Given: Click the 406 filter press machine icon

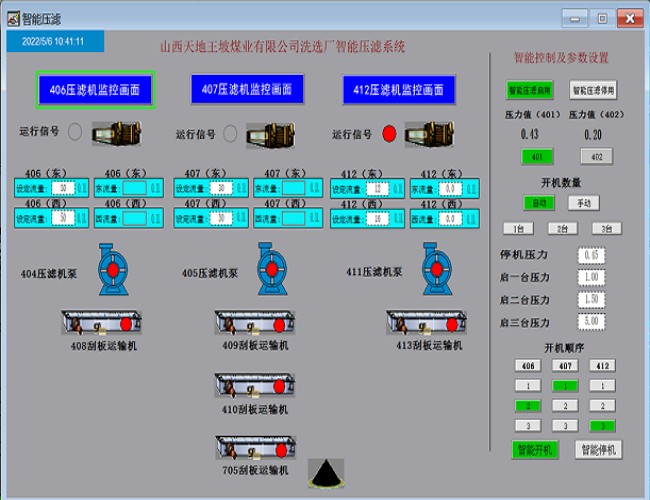Looking at the screenshot, I should coord(111,133).
